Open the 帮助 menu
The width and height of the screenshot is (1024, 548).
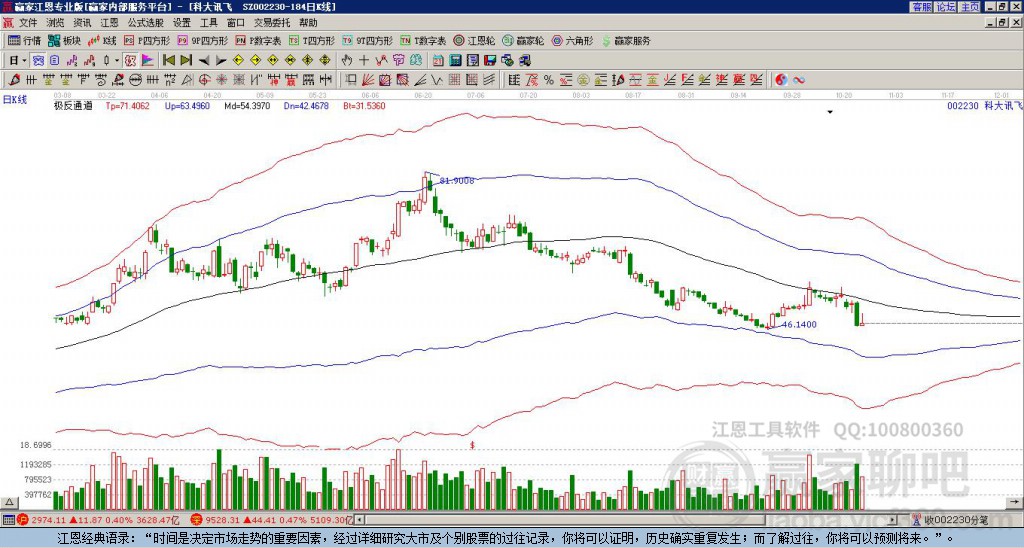click(308, 22)
